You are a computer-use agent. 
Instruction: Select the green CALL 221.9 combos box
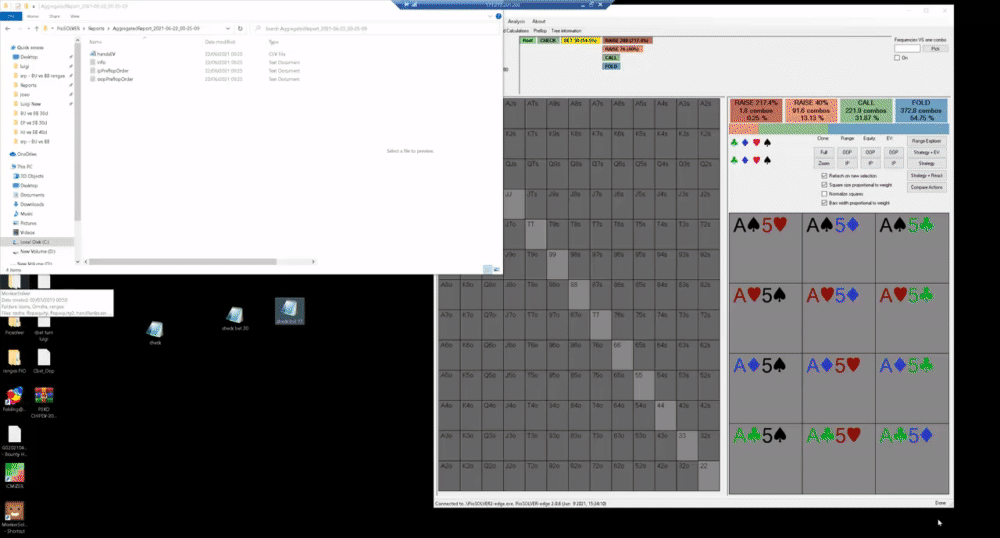(865, 110)
